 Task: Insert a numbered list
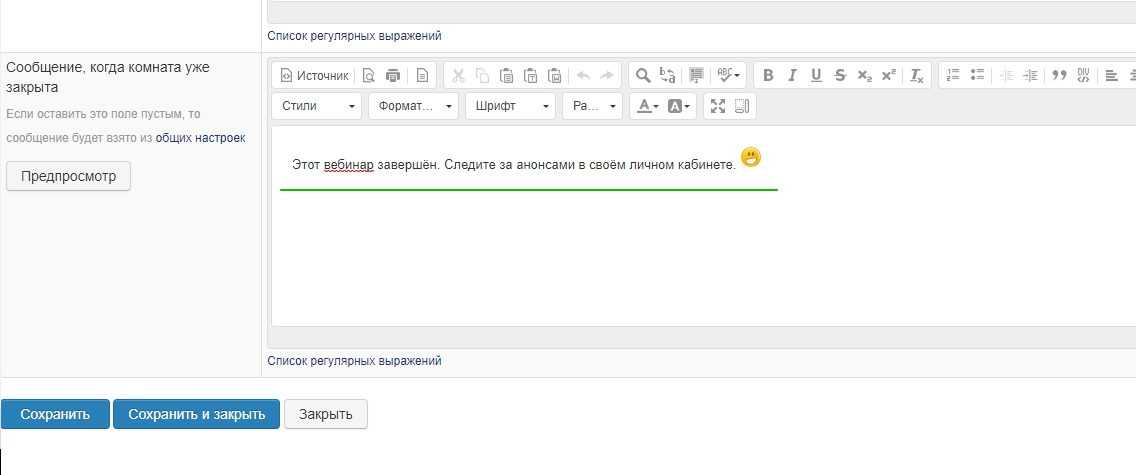pyautogui.click(x=953, y=75)
